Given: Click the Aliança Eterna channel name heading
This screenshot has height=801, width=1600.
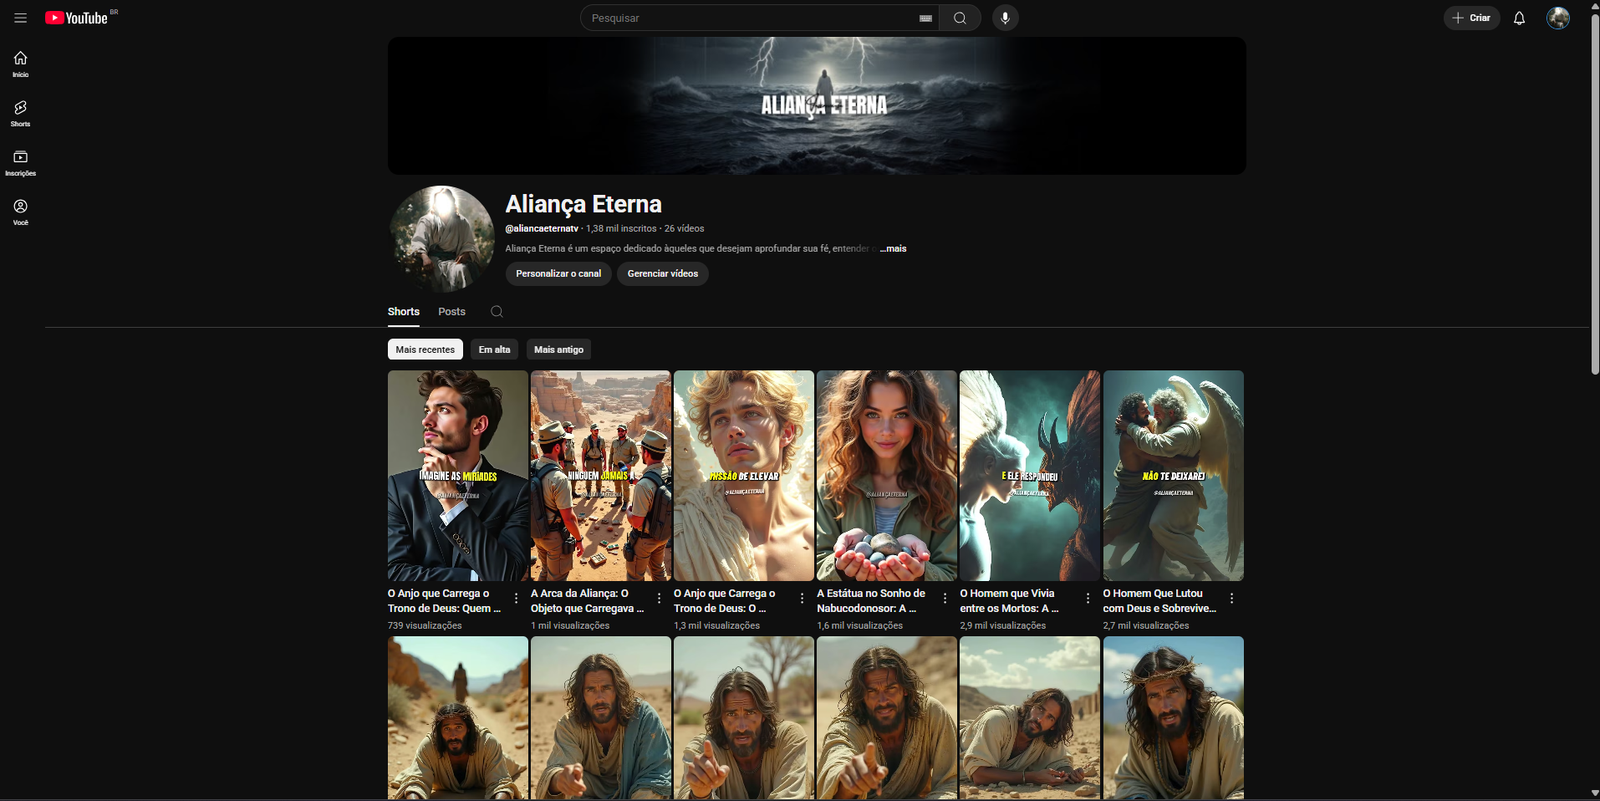Looking at the screenshot, I should click(583, 204).
